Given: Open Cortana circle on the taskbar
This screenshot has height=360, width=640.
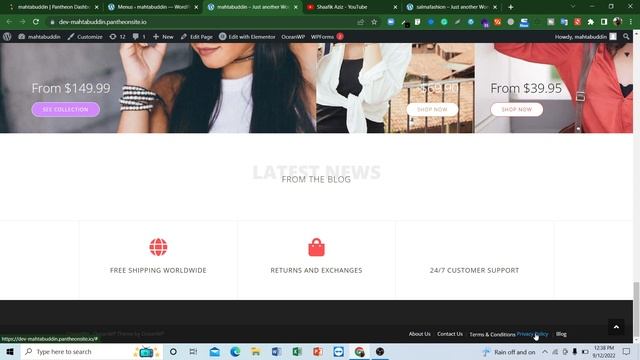Looking at the screenshot, I should pyautogui.click(x=173, y=351).
